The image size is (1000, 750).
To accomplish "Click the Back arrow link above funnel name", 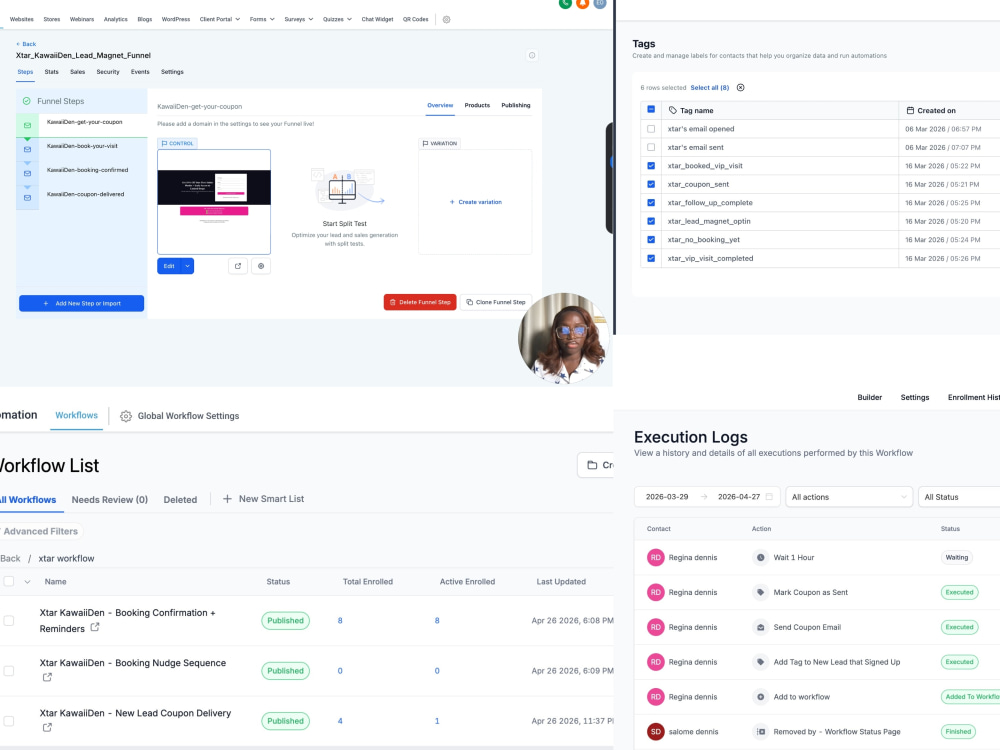I will (26, 44).
